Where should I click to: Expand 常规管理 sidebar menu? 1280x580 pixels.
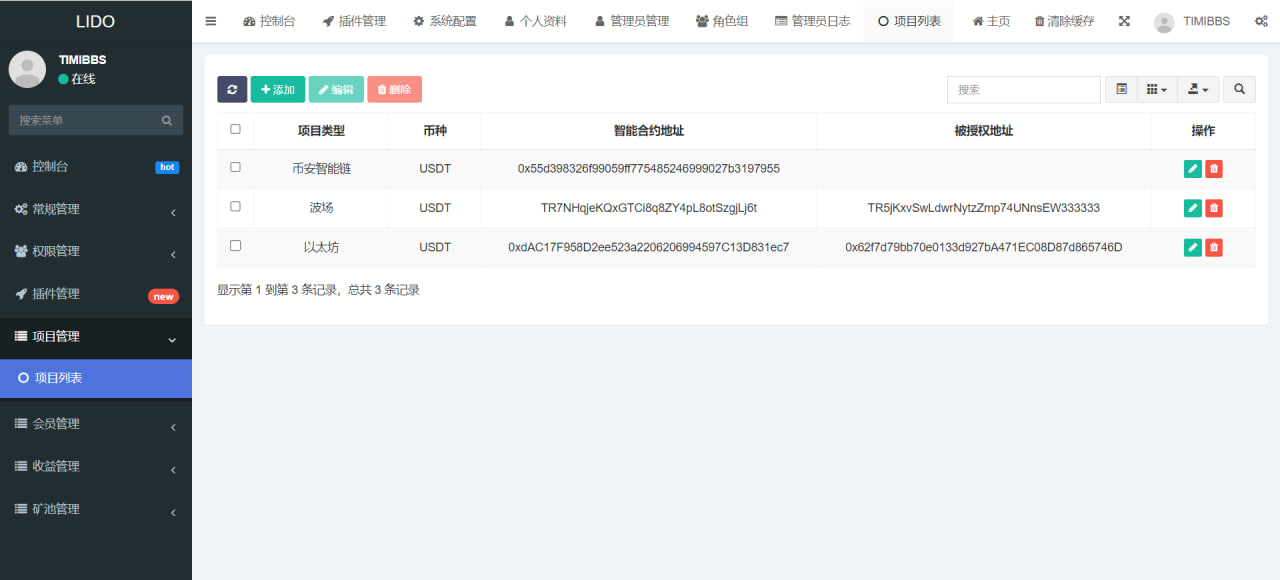click(96, 209)
